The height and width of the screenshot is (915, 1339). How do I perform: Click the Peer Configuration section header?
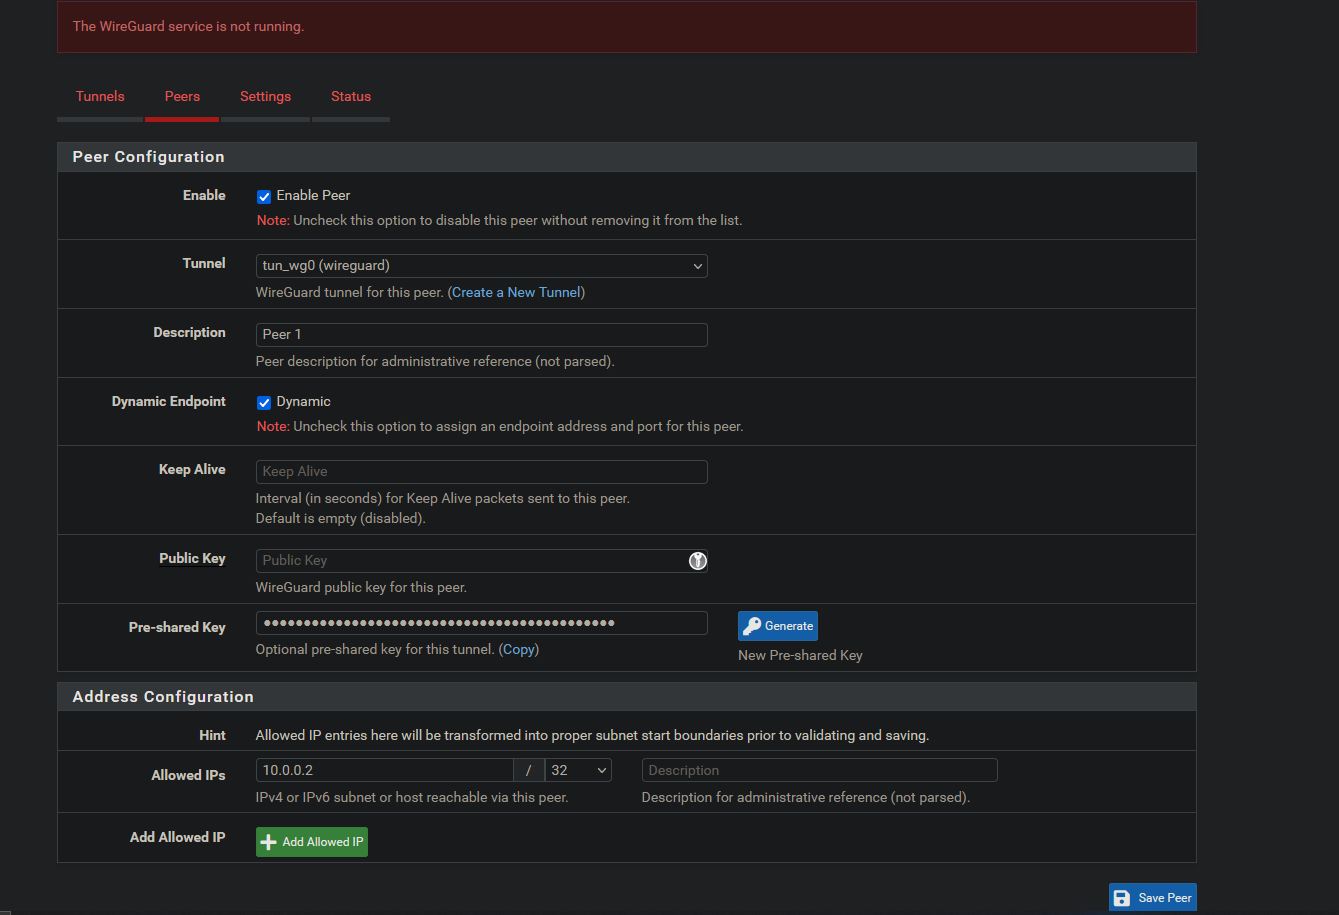627,157
